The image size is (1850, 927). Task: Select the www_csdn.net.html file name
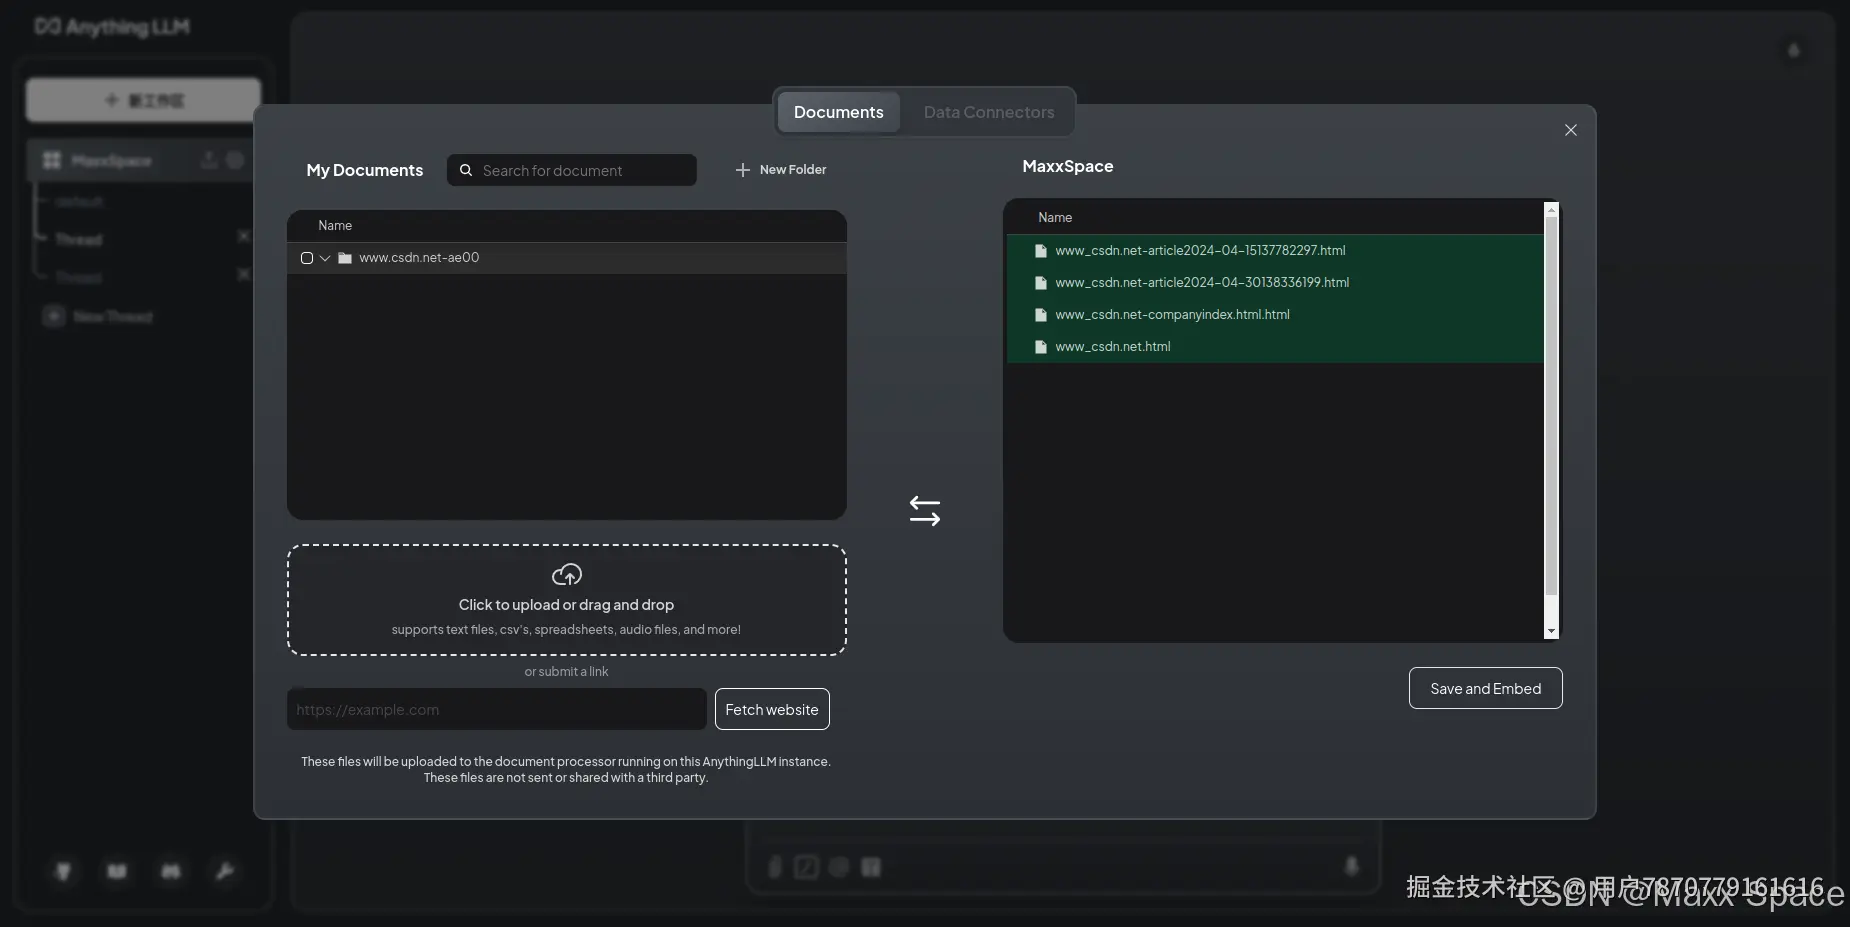pyautogui.click(x=1112, y=347)
